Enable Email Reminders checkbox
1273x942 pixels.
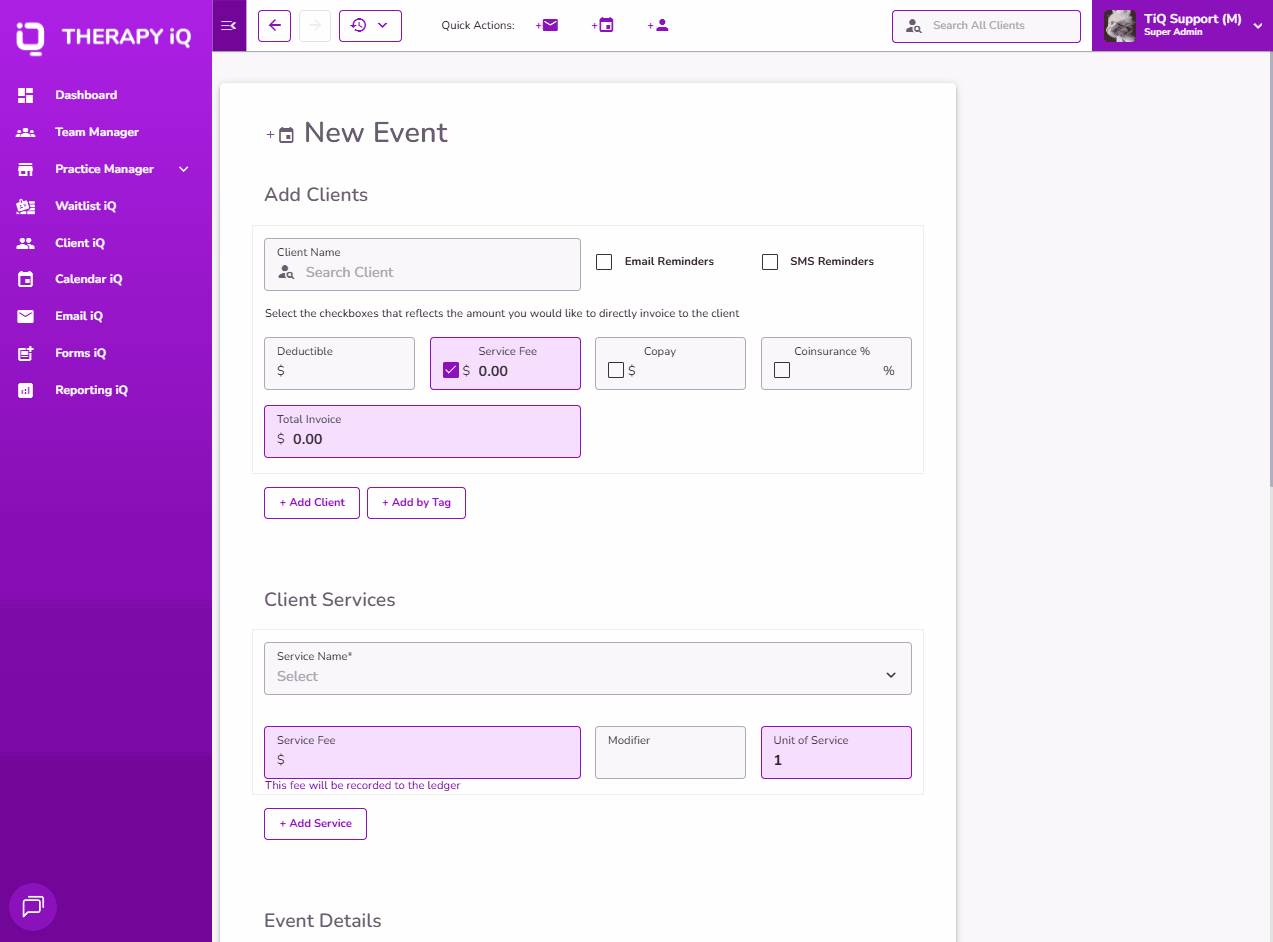[x=604, y=262]
